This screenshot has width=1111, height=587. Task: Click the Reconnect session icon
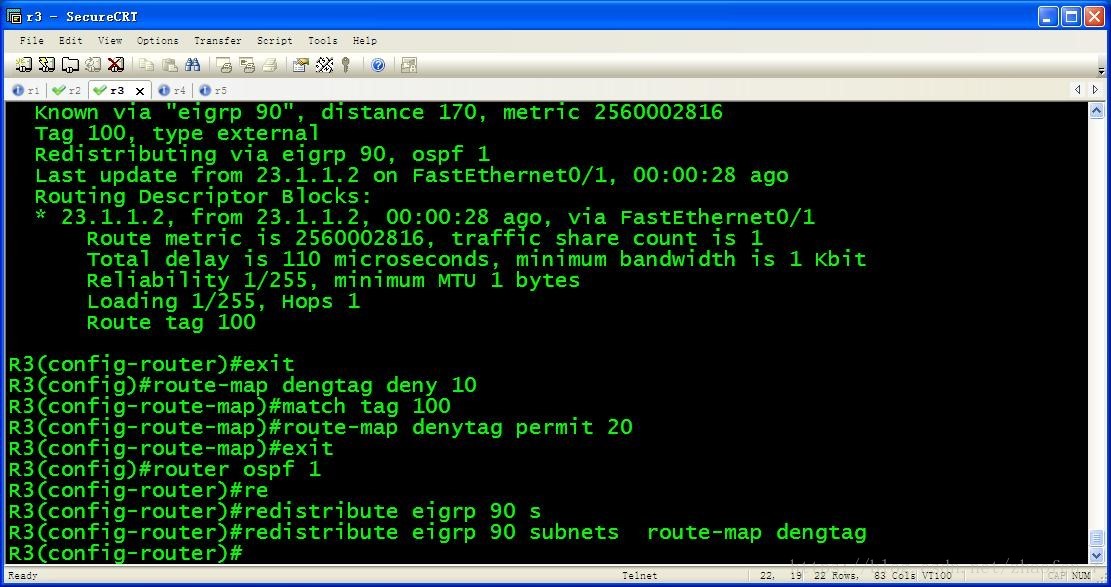pos(93,65)
